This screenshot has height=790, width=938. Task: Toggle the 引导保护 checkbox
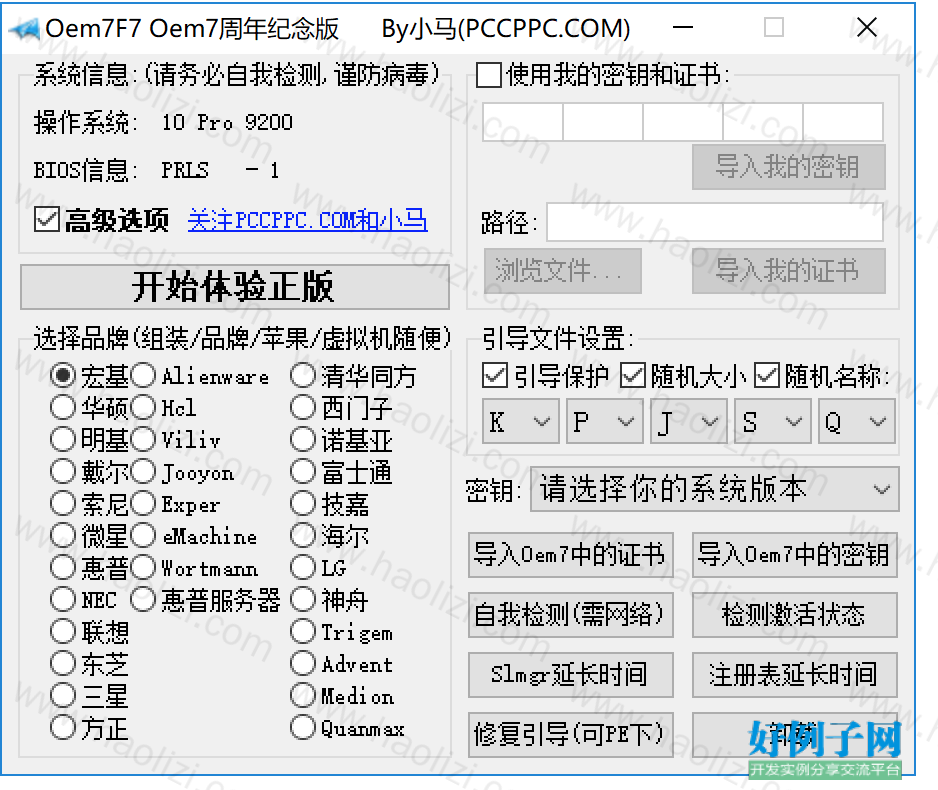point(495,376)
